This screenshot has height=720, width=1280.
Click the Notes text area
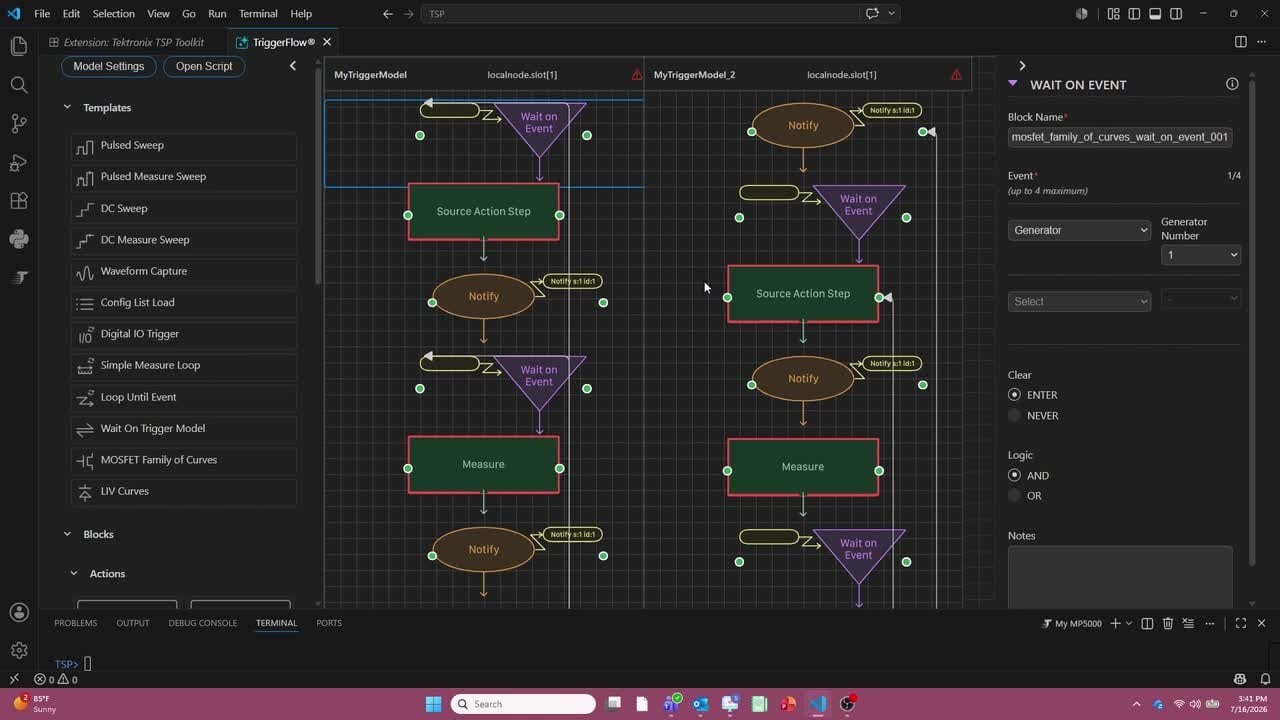click(1120, 577)
